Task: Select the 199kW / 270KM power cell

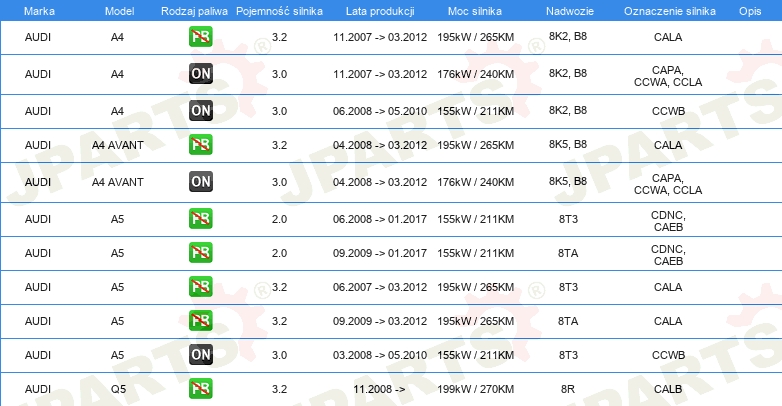Action: tap(475, 389)
